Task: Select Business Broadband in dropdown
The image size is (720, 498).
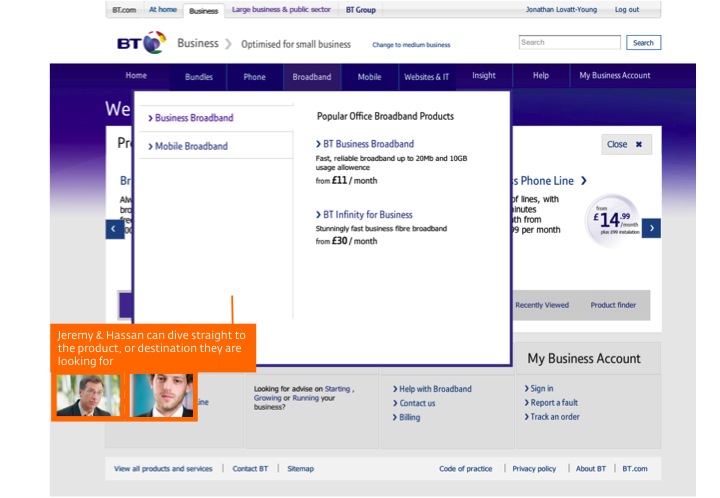Action: [194, 118]
